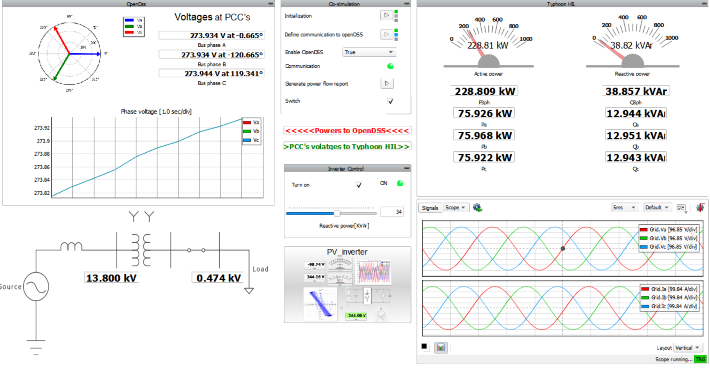Click the Reactive power slider handle
Viewport: 710px width, 369px height.
[337, 213]
